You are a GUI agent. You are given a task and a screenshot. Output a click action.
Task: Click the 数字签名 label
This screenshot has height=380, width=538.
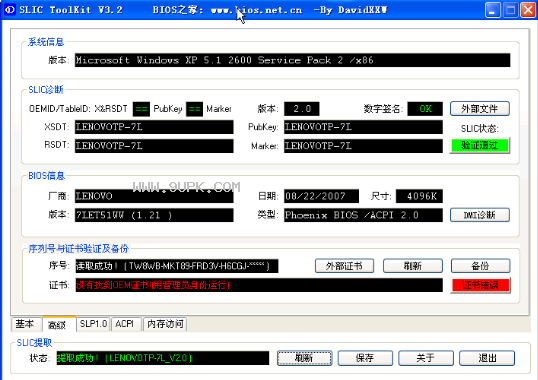[383, 109]
